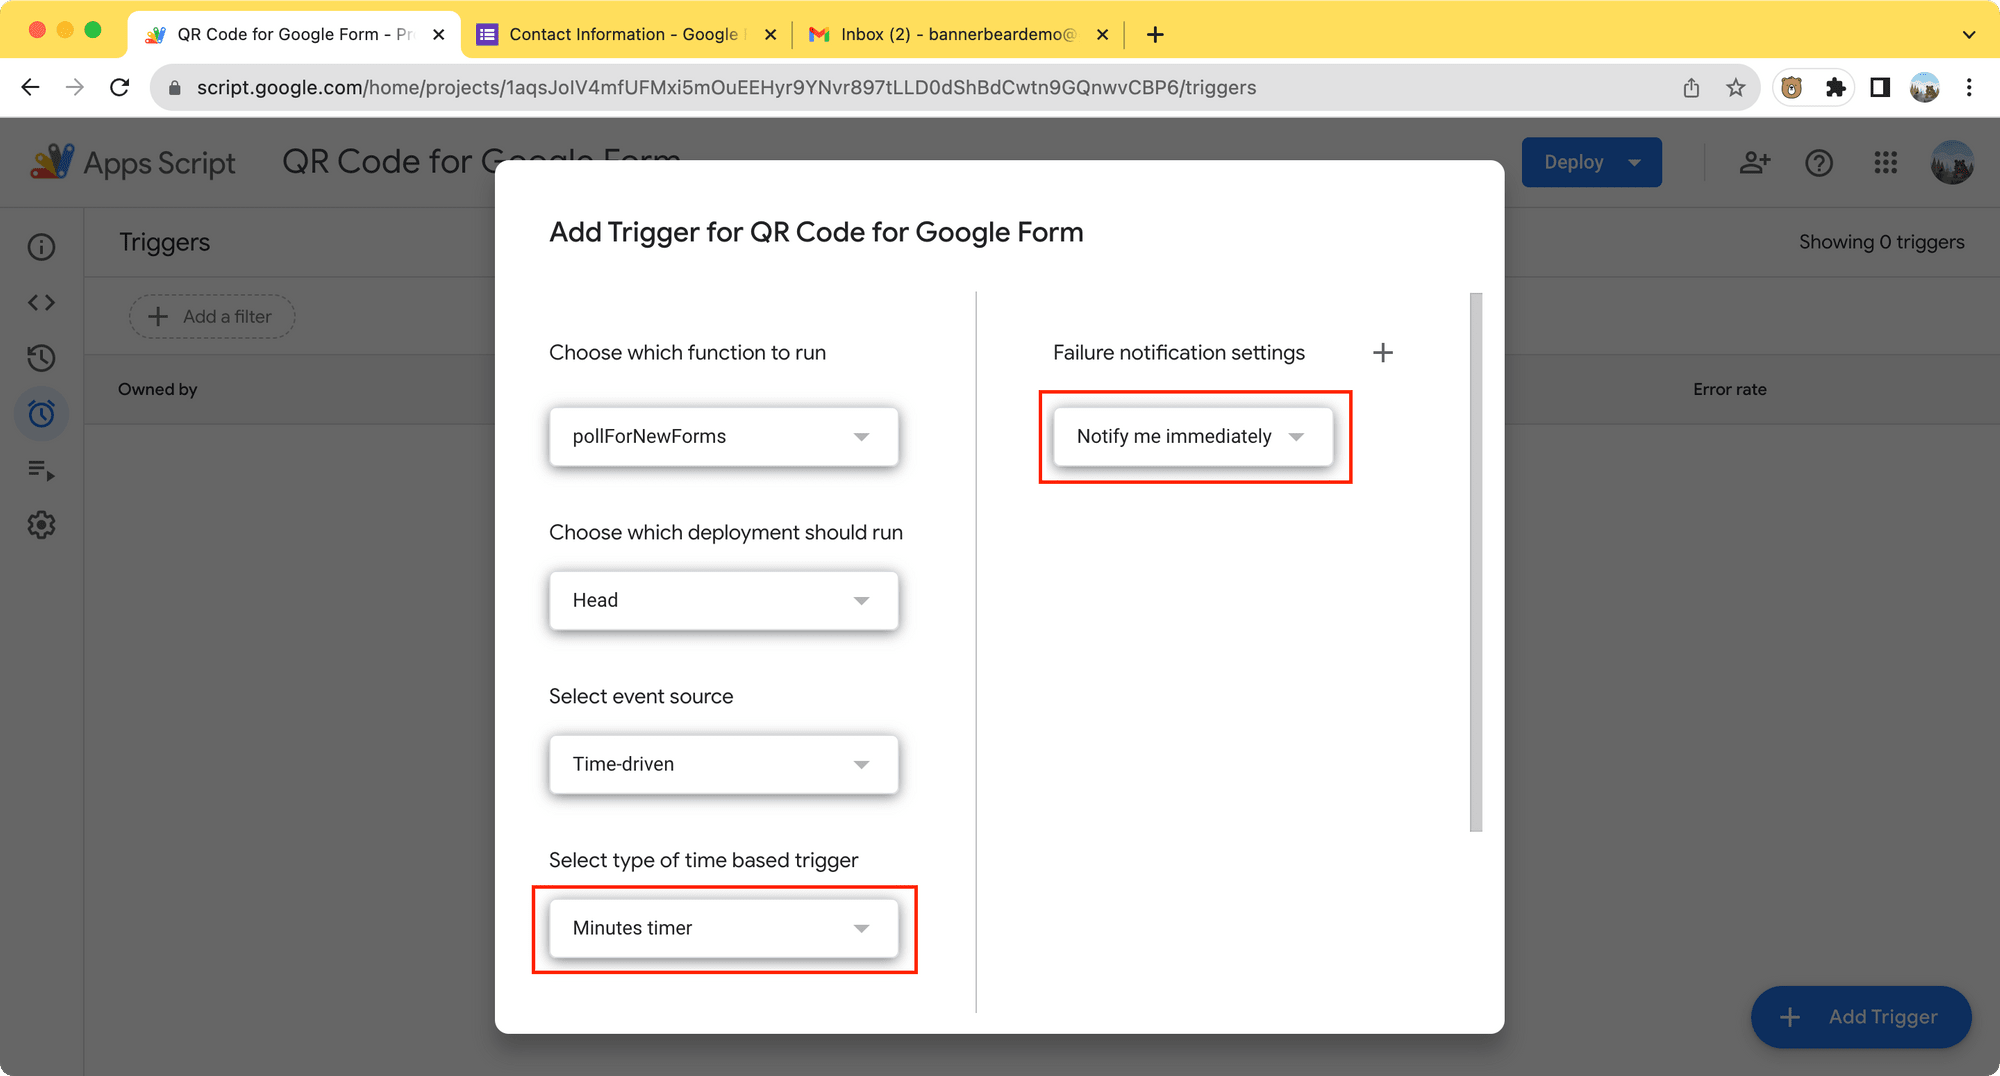Open Project Settings gear in sidebar
Image resolution: width=2000 pixels, height=1076 pixels.
coord(41,525)
